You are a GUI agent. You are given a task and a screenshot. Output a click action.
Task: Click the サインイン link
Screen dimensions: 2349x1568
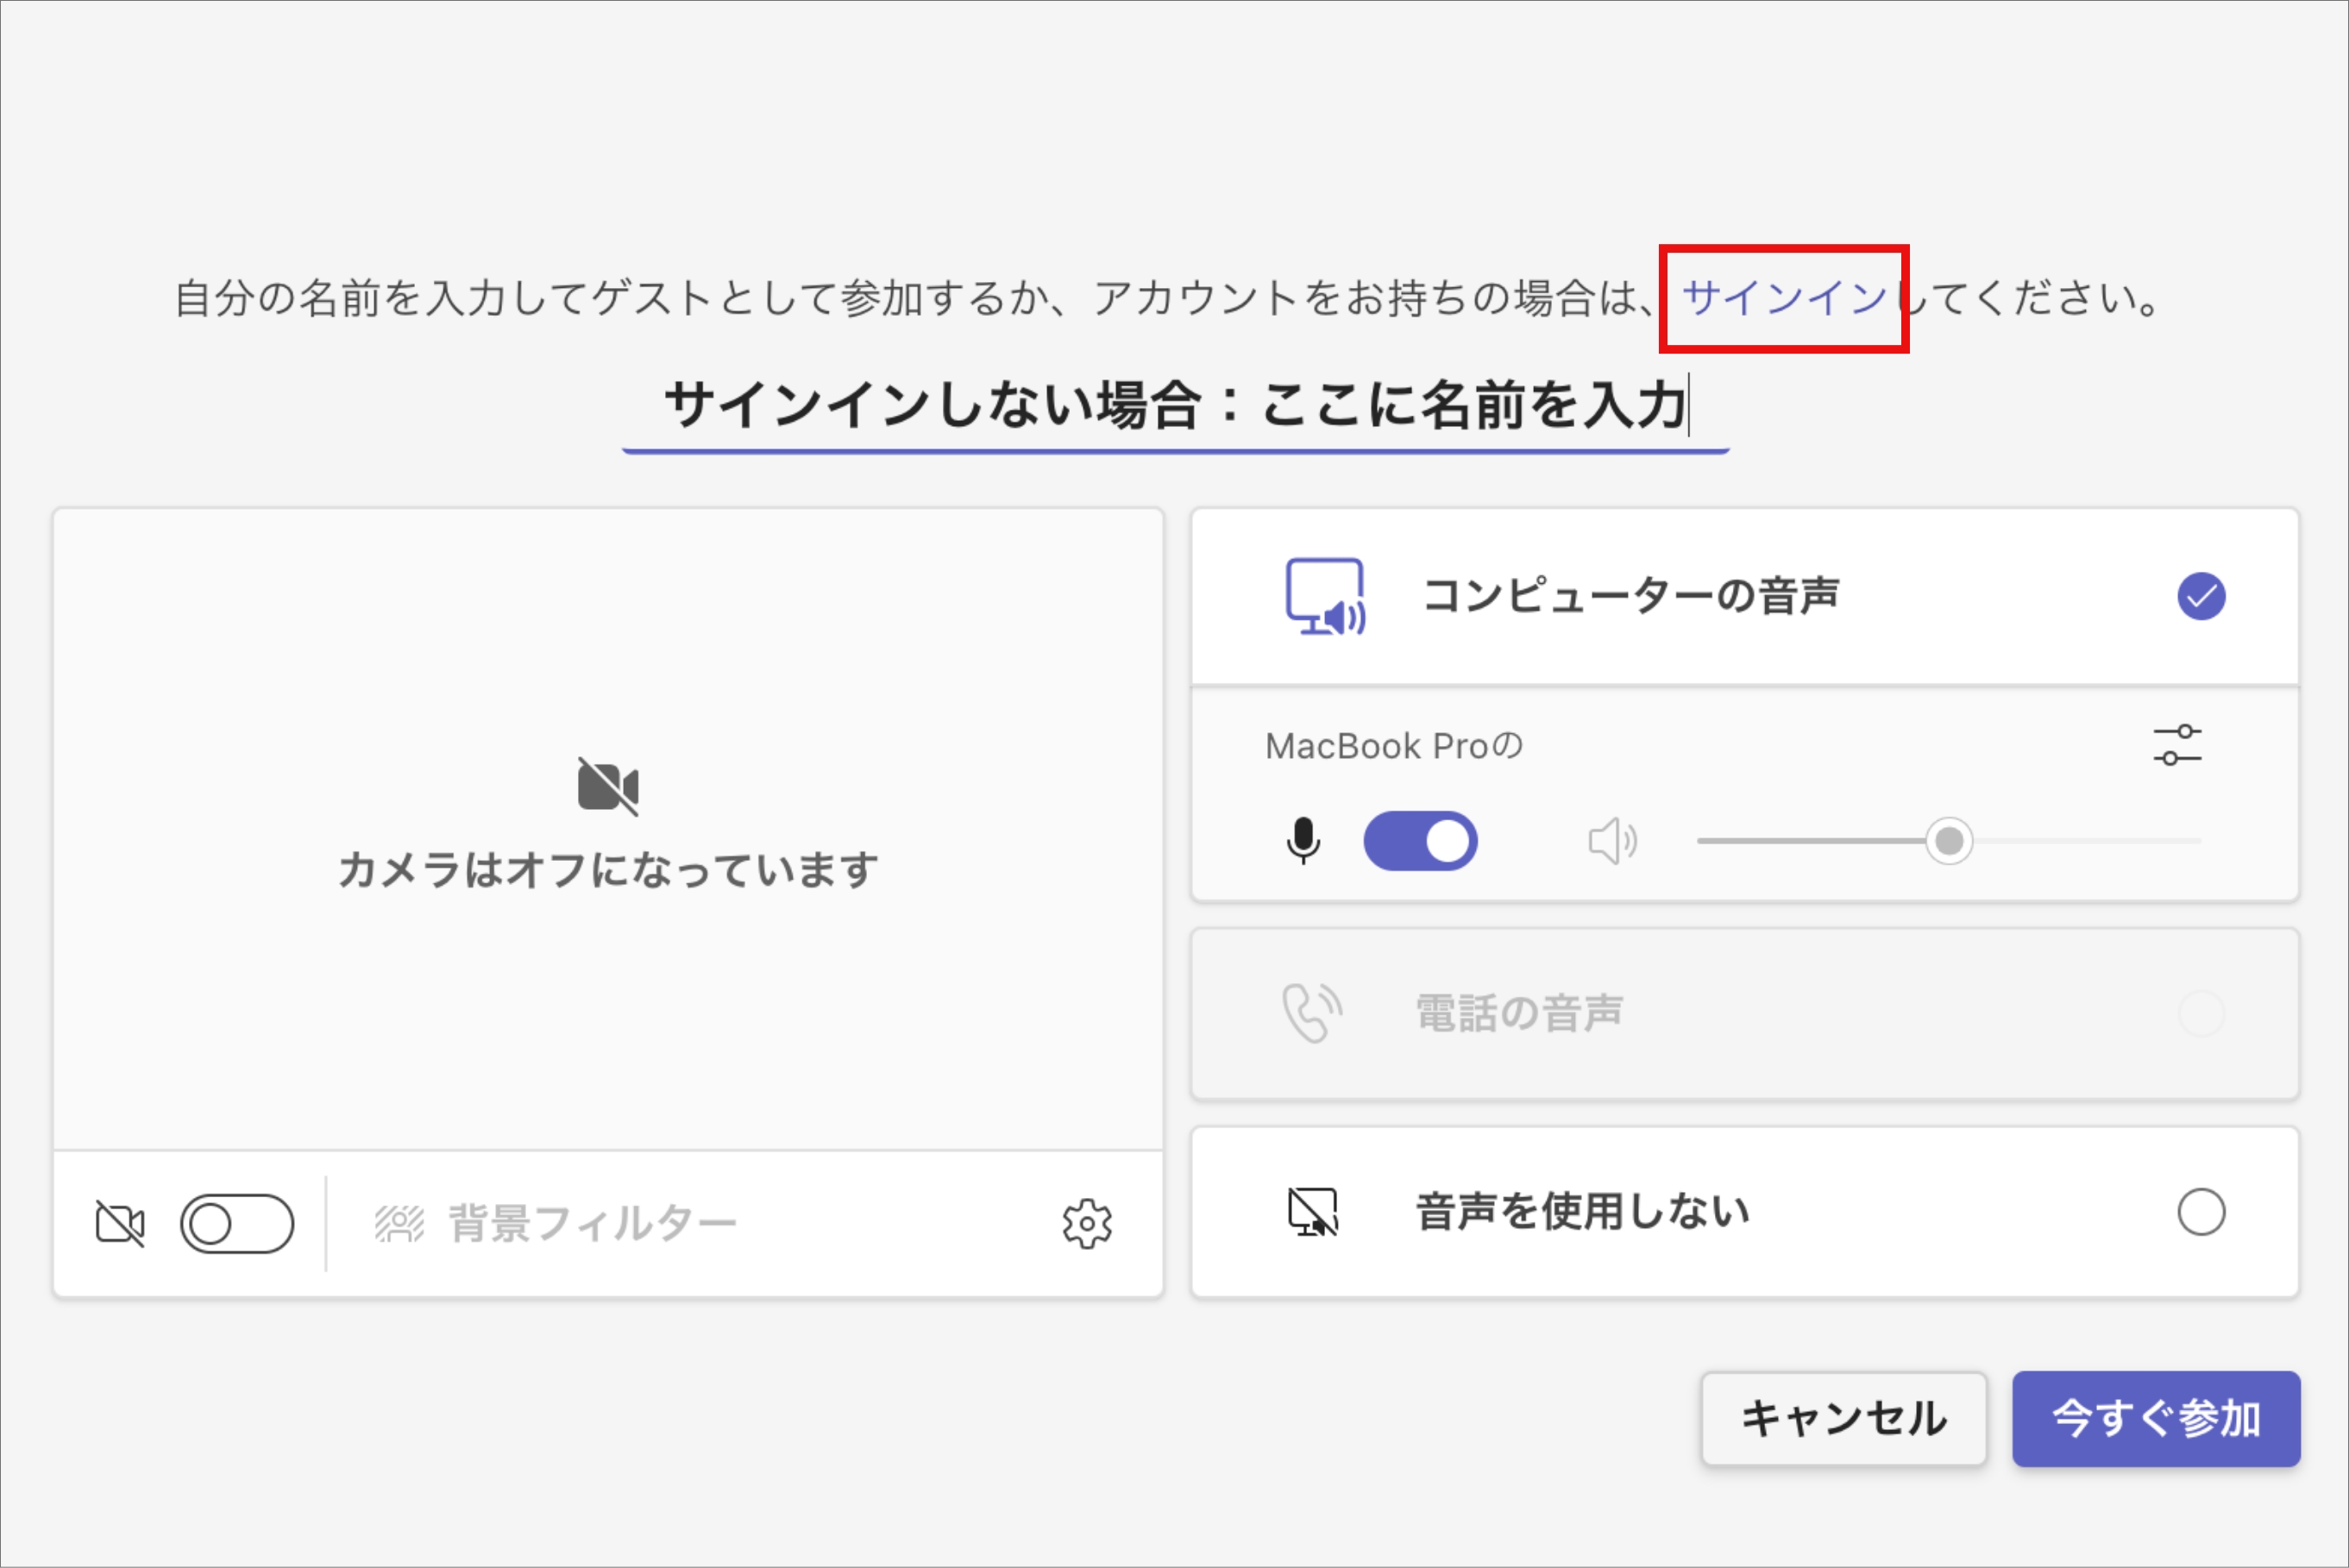(1783, 298)
